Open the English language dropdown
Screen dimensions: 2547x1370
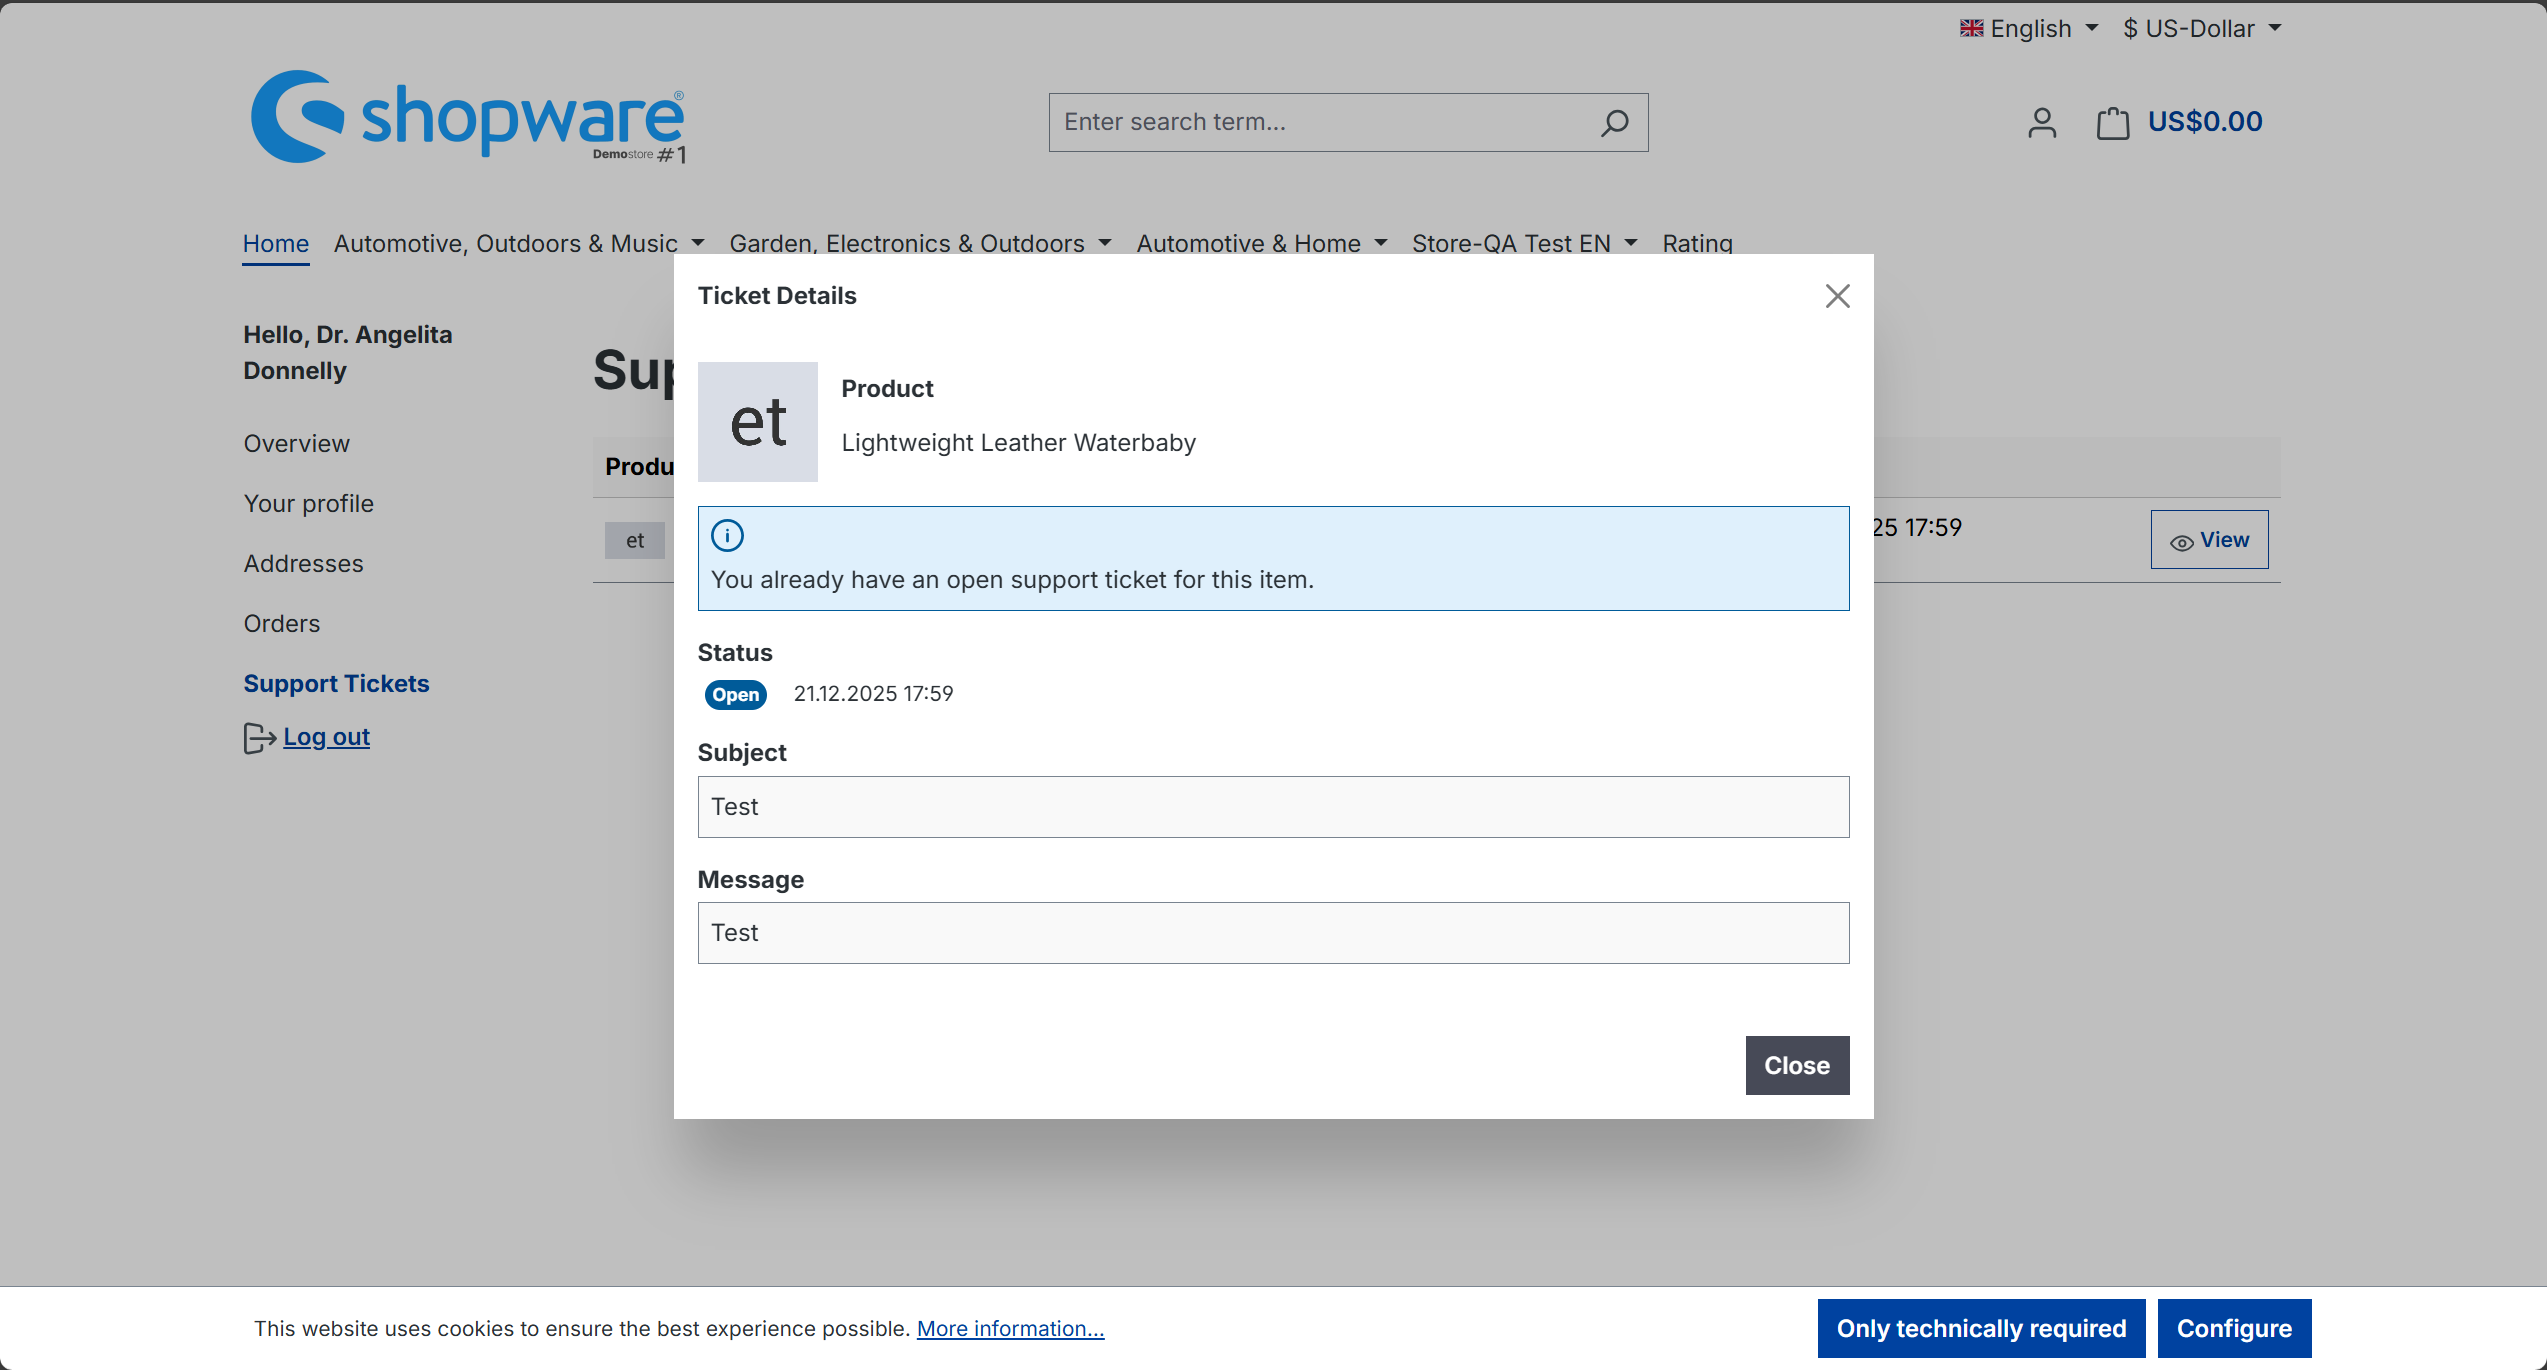(x=2029, y=28)
